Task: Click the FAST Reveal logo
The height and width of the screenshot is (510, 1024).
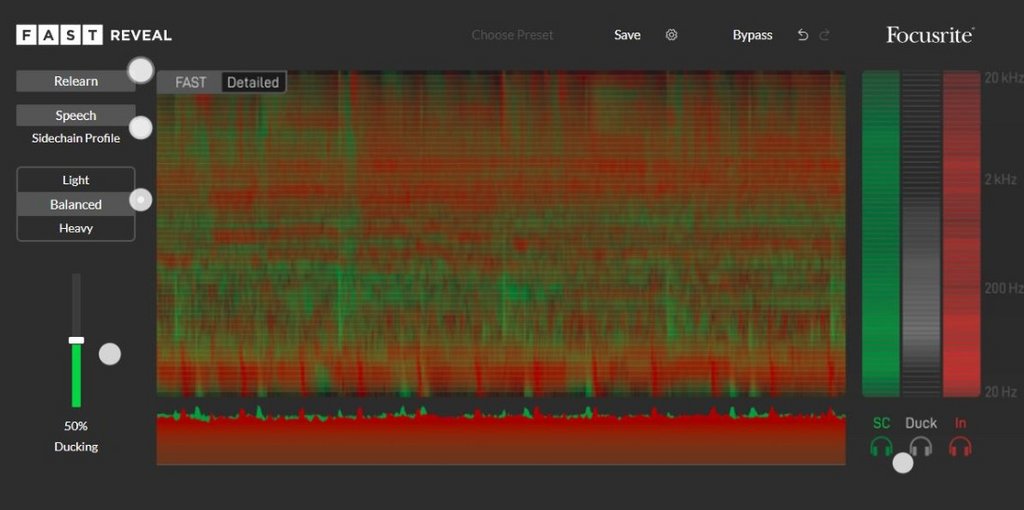Action: pyautogui.click(x=93, y=35)
